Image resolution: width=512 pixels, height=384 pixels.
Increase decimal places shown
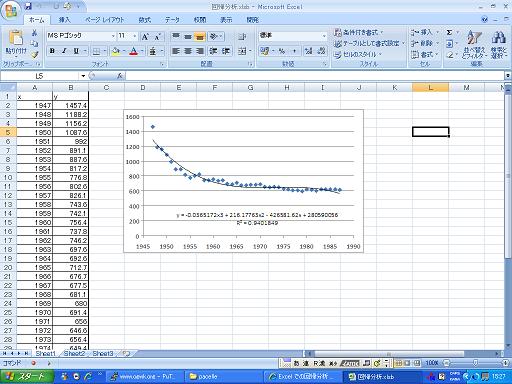click(309, 51)
